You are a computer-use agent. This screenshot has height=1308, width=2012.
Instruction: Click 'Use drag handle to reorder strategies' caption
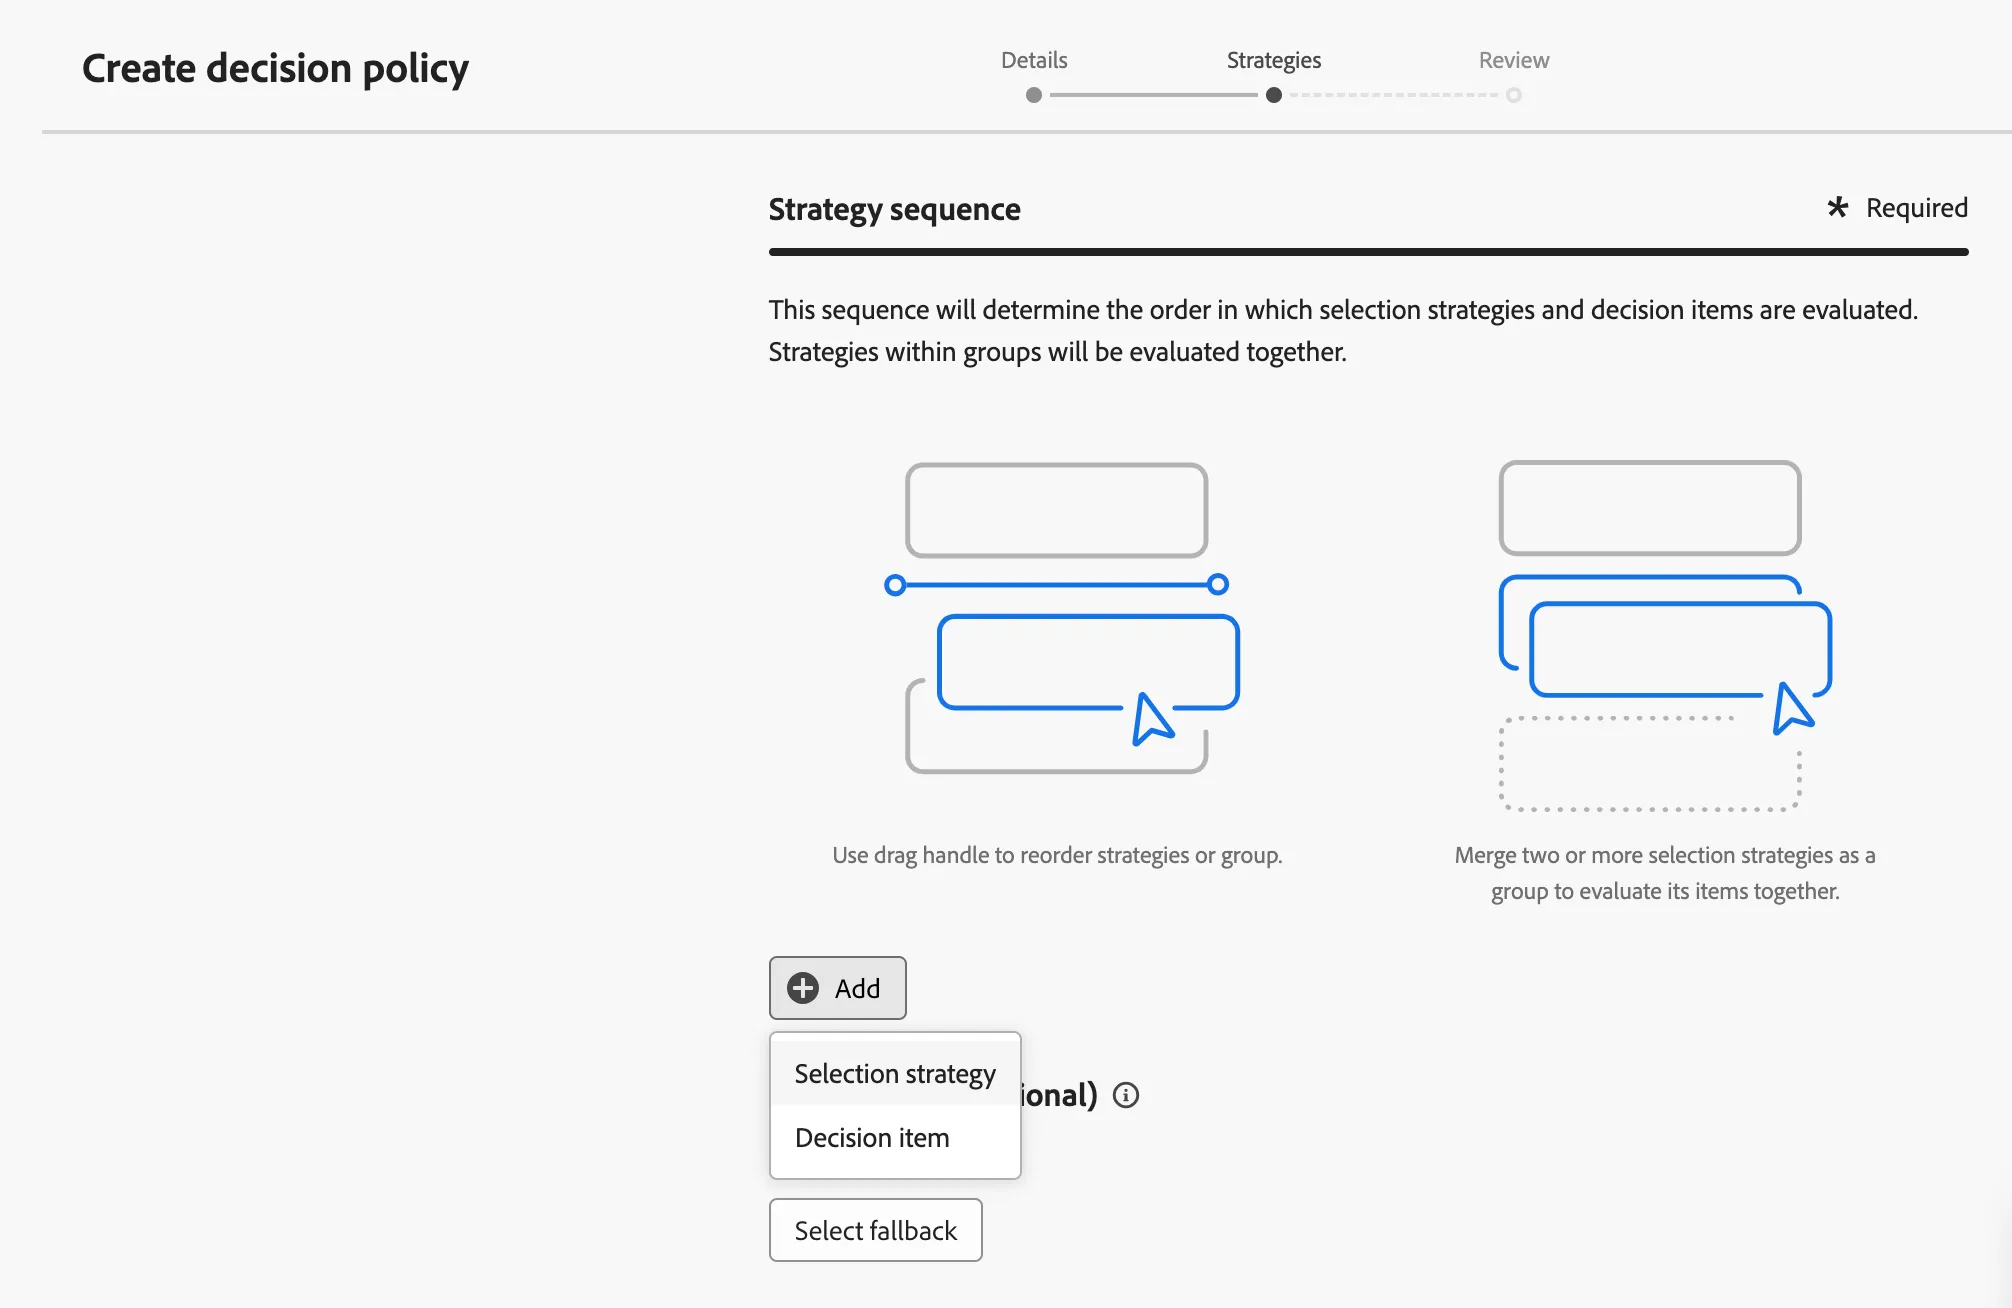point(1057,855)
